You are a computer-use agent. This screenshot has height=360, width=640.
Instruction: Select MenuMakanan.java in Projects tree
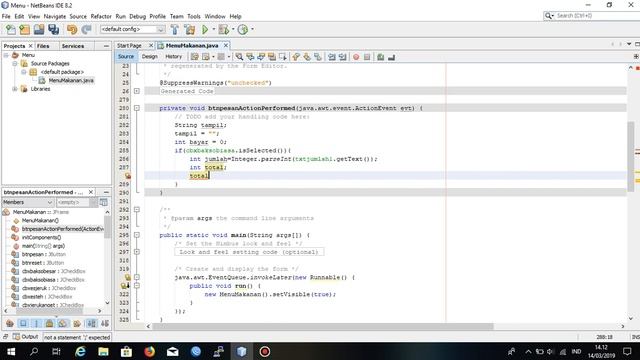click(71, 80)
